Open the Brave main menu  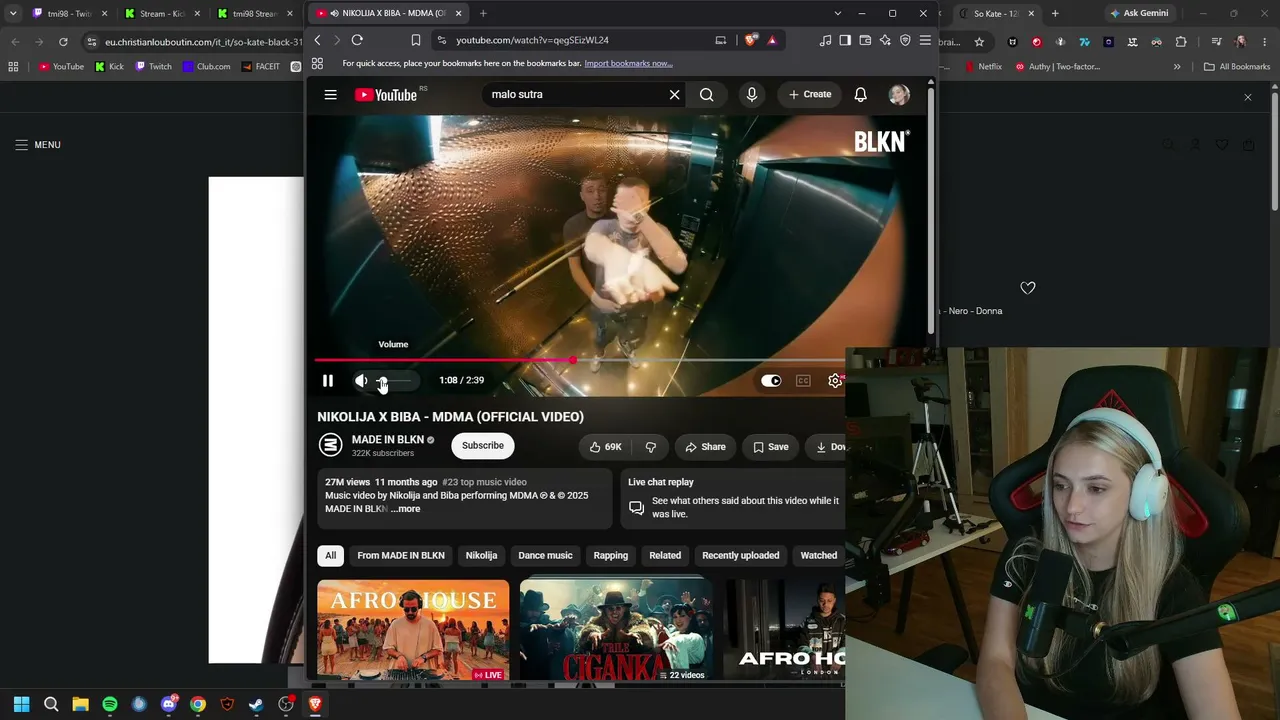[925, 40]
